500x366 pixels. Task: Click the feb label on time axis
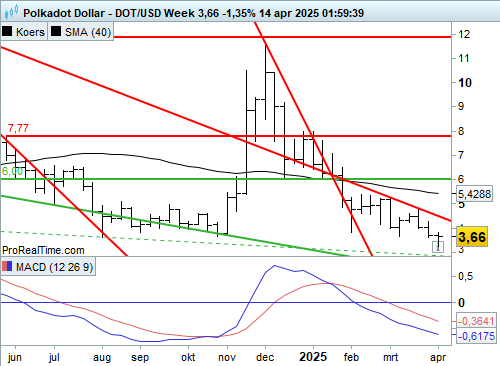tap(351, 357)
